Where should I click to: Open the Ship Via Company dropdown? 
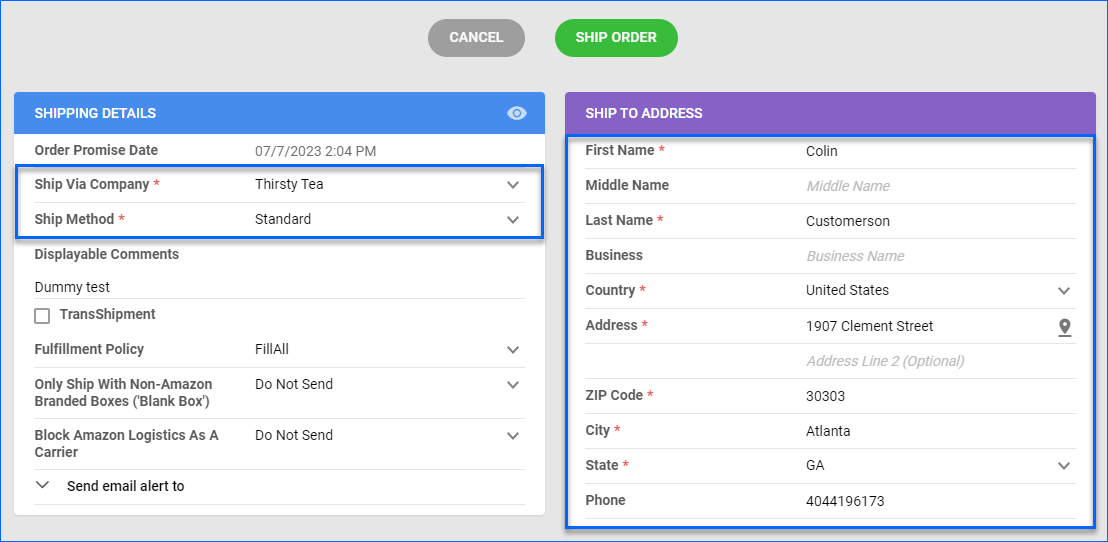pos(389,184)
